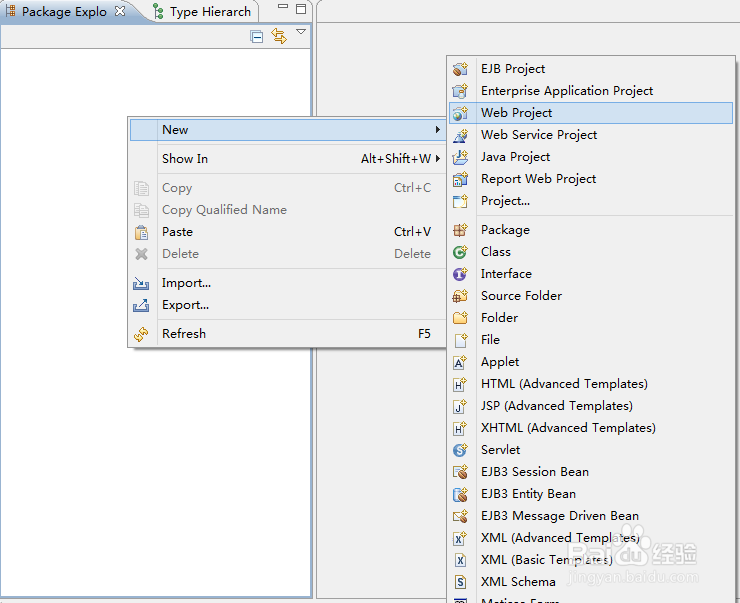Toggle Link with Editor arrows icon
The height and width of the screenshot is (603, 740).
279,36
